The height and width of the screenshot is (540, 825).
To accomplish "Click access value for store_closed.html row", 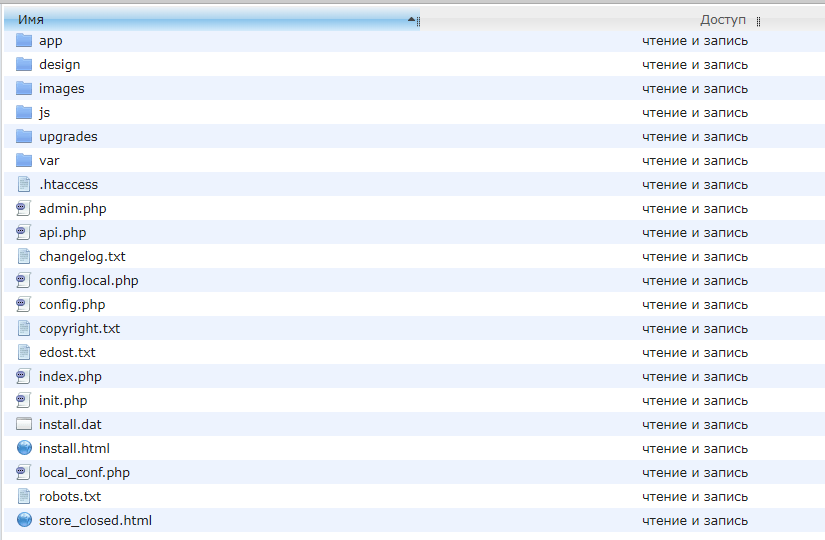I will [x=695, y=521].
